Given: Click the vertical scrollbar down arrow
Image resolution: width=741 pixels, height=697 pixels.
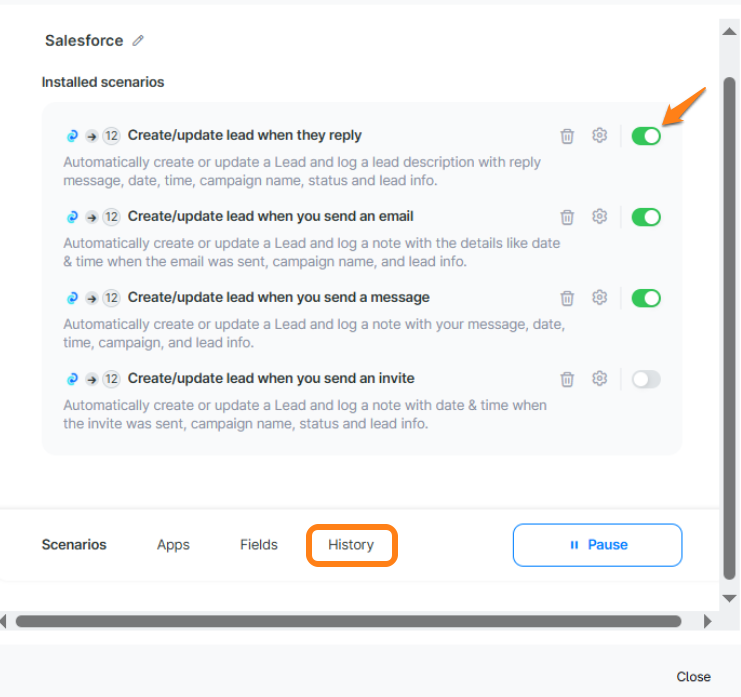Looking at the screenshot, I should [730, 598].
